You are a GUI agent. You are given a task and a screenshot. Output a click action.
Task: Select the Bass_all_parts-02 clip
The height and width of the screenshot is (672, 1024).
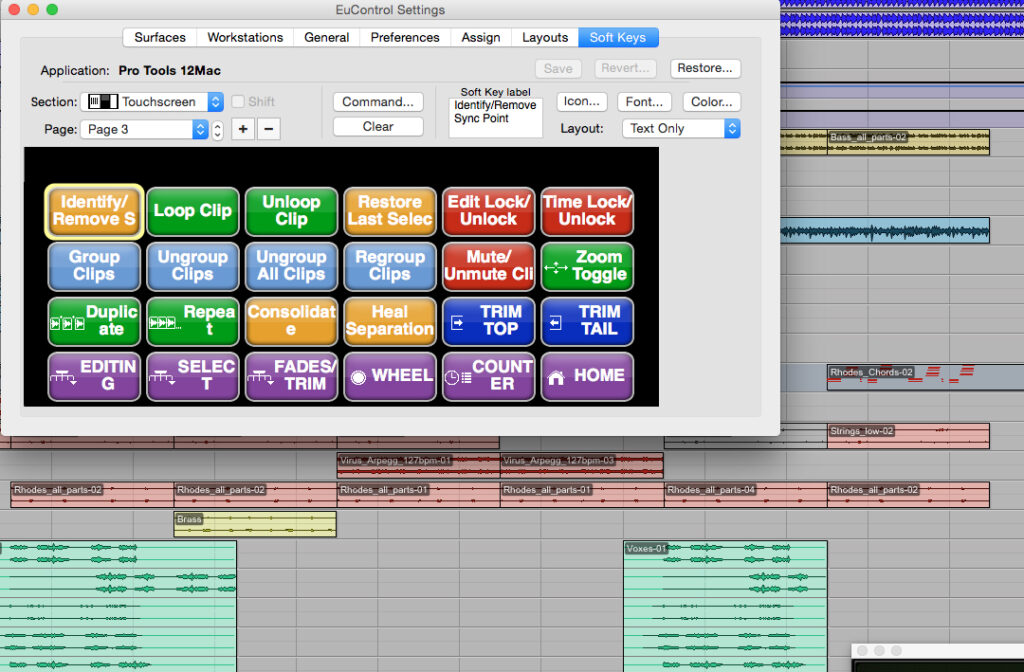[x=908, y=142]
